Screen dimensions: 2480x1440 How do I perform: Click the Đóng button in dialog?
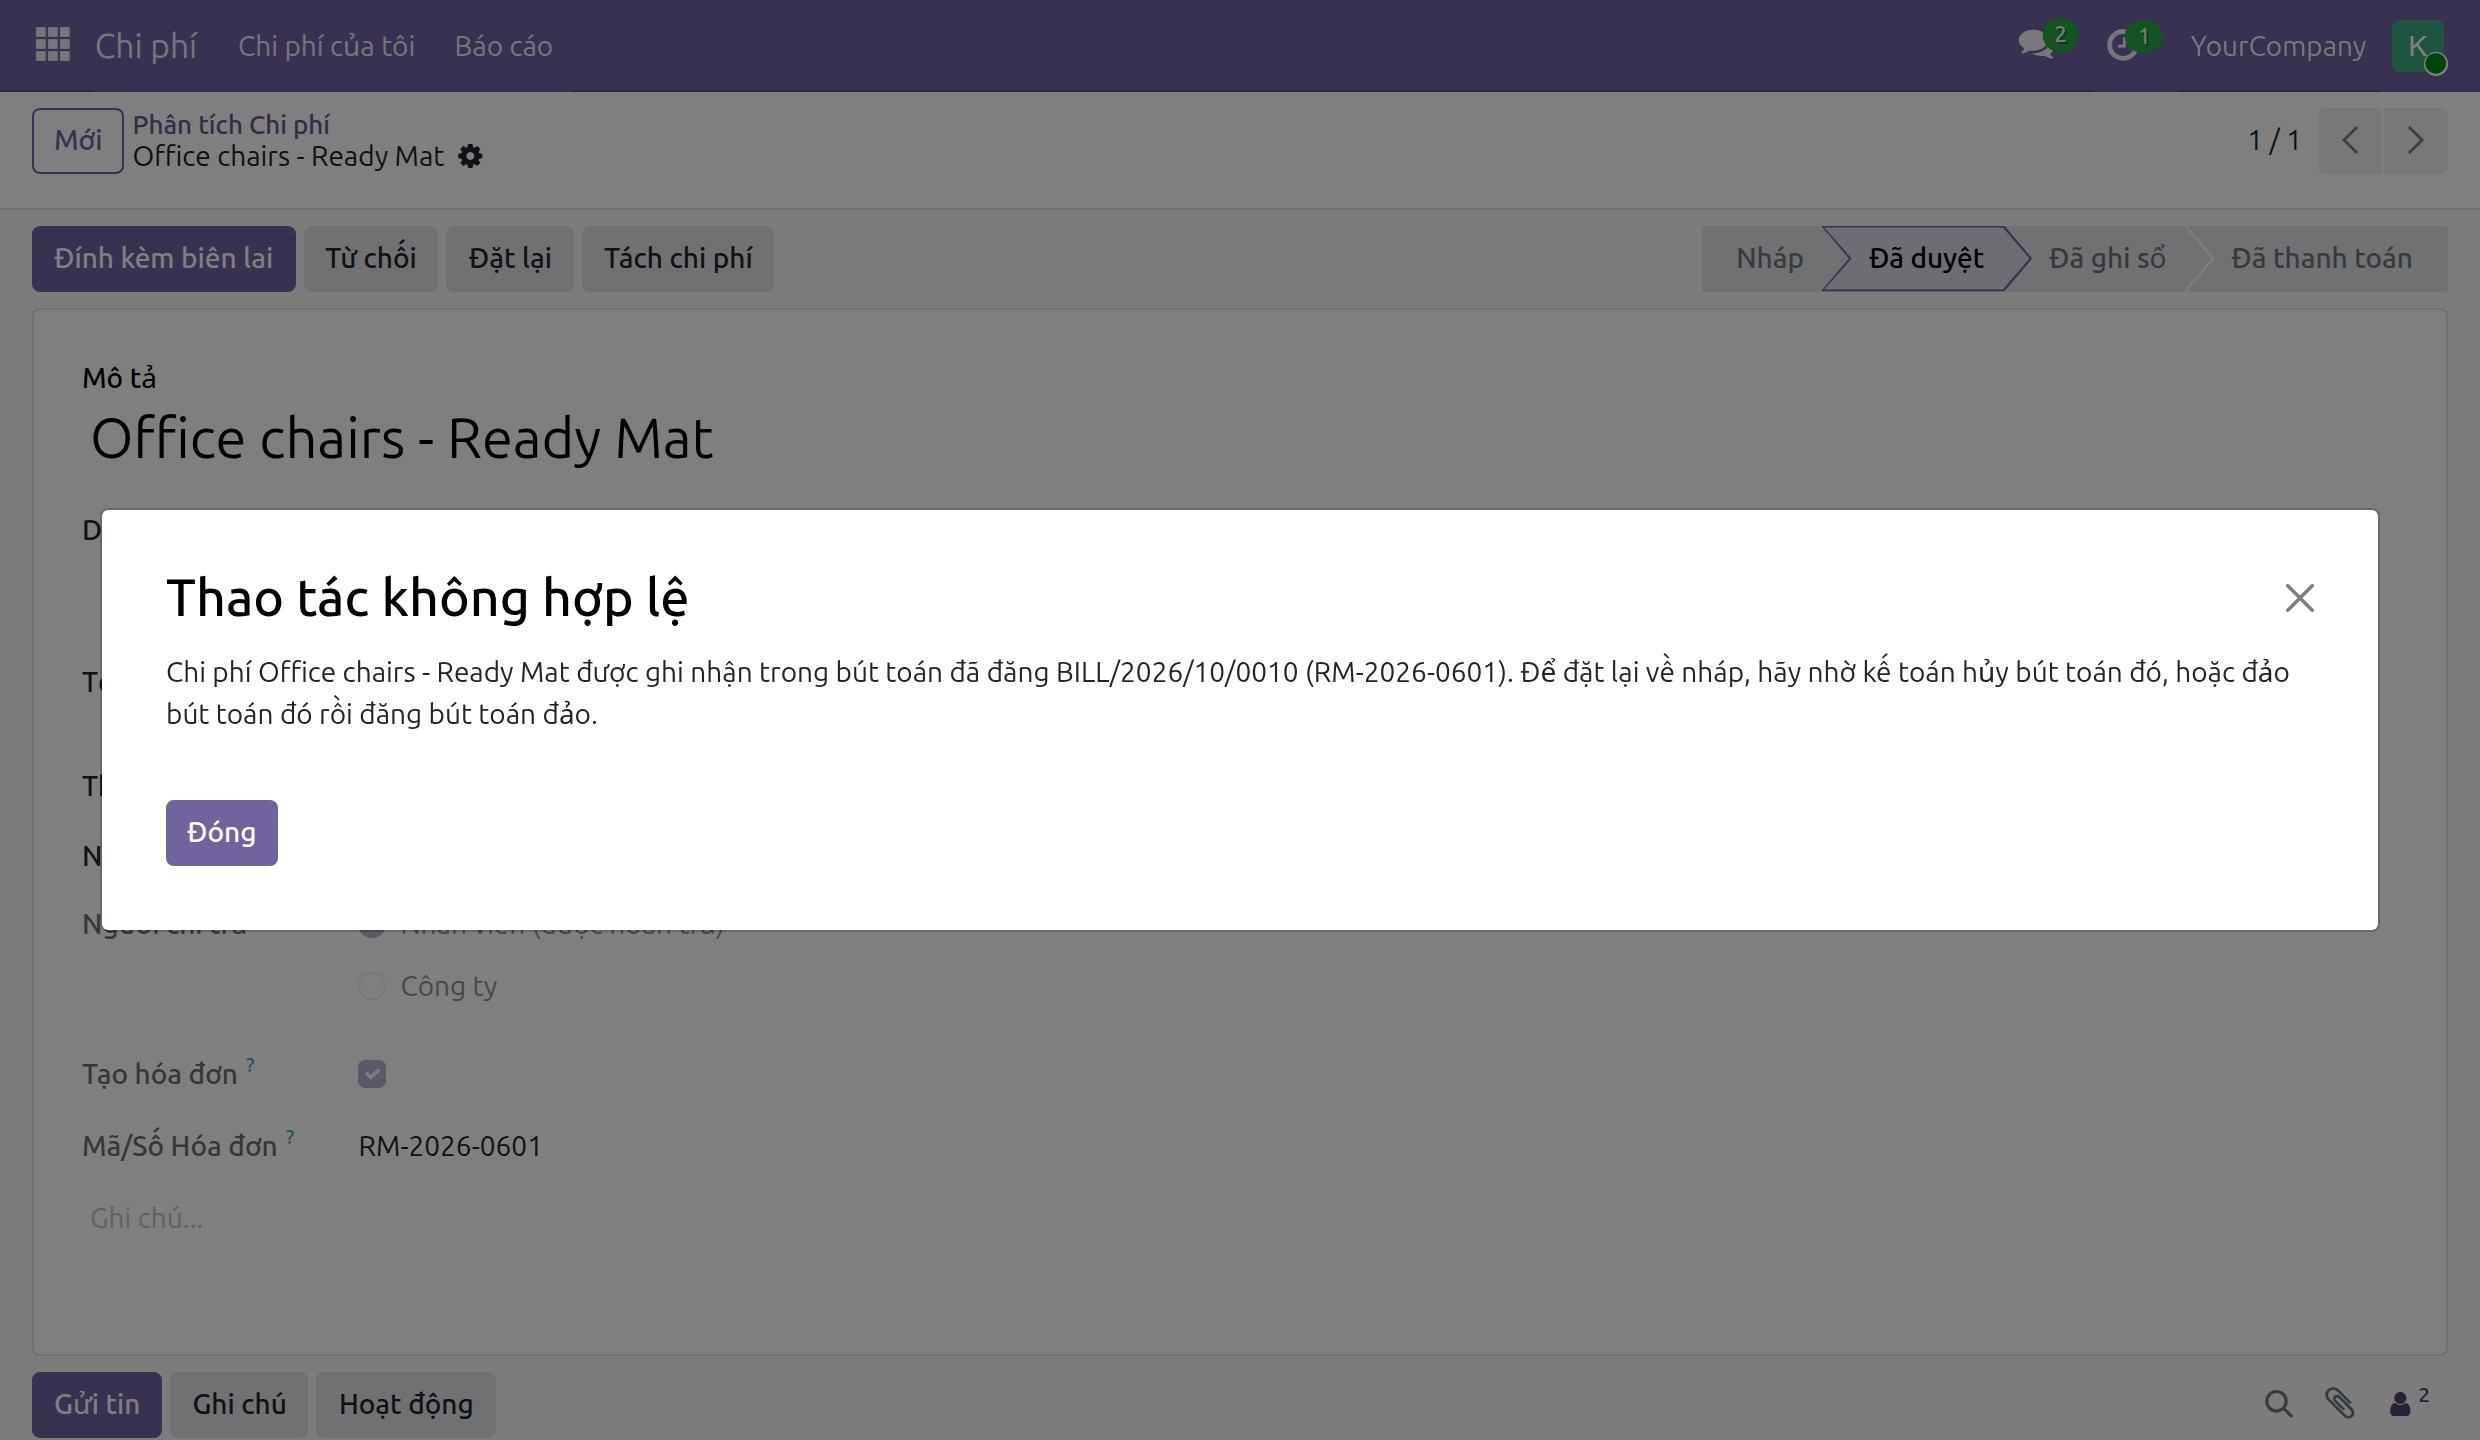pyautogui.click(x=222, y=832)
